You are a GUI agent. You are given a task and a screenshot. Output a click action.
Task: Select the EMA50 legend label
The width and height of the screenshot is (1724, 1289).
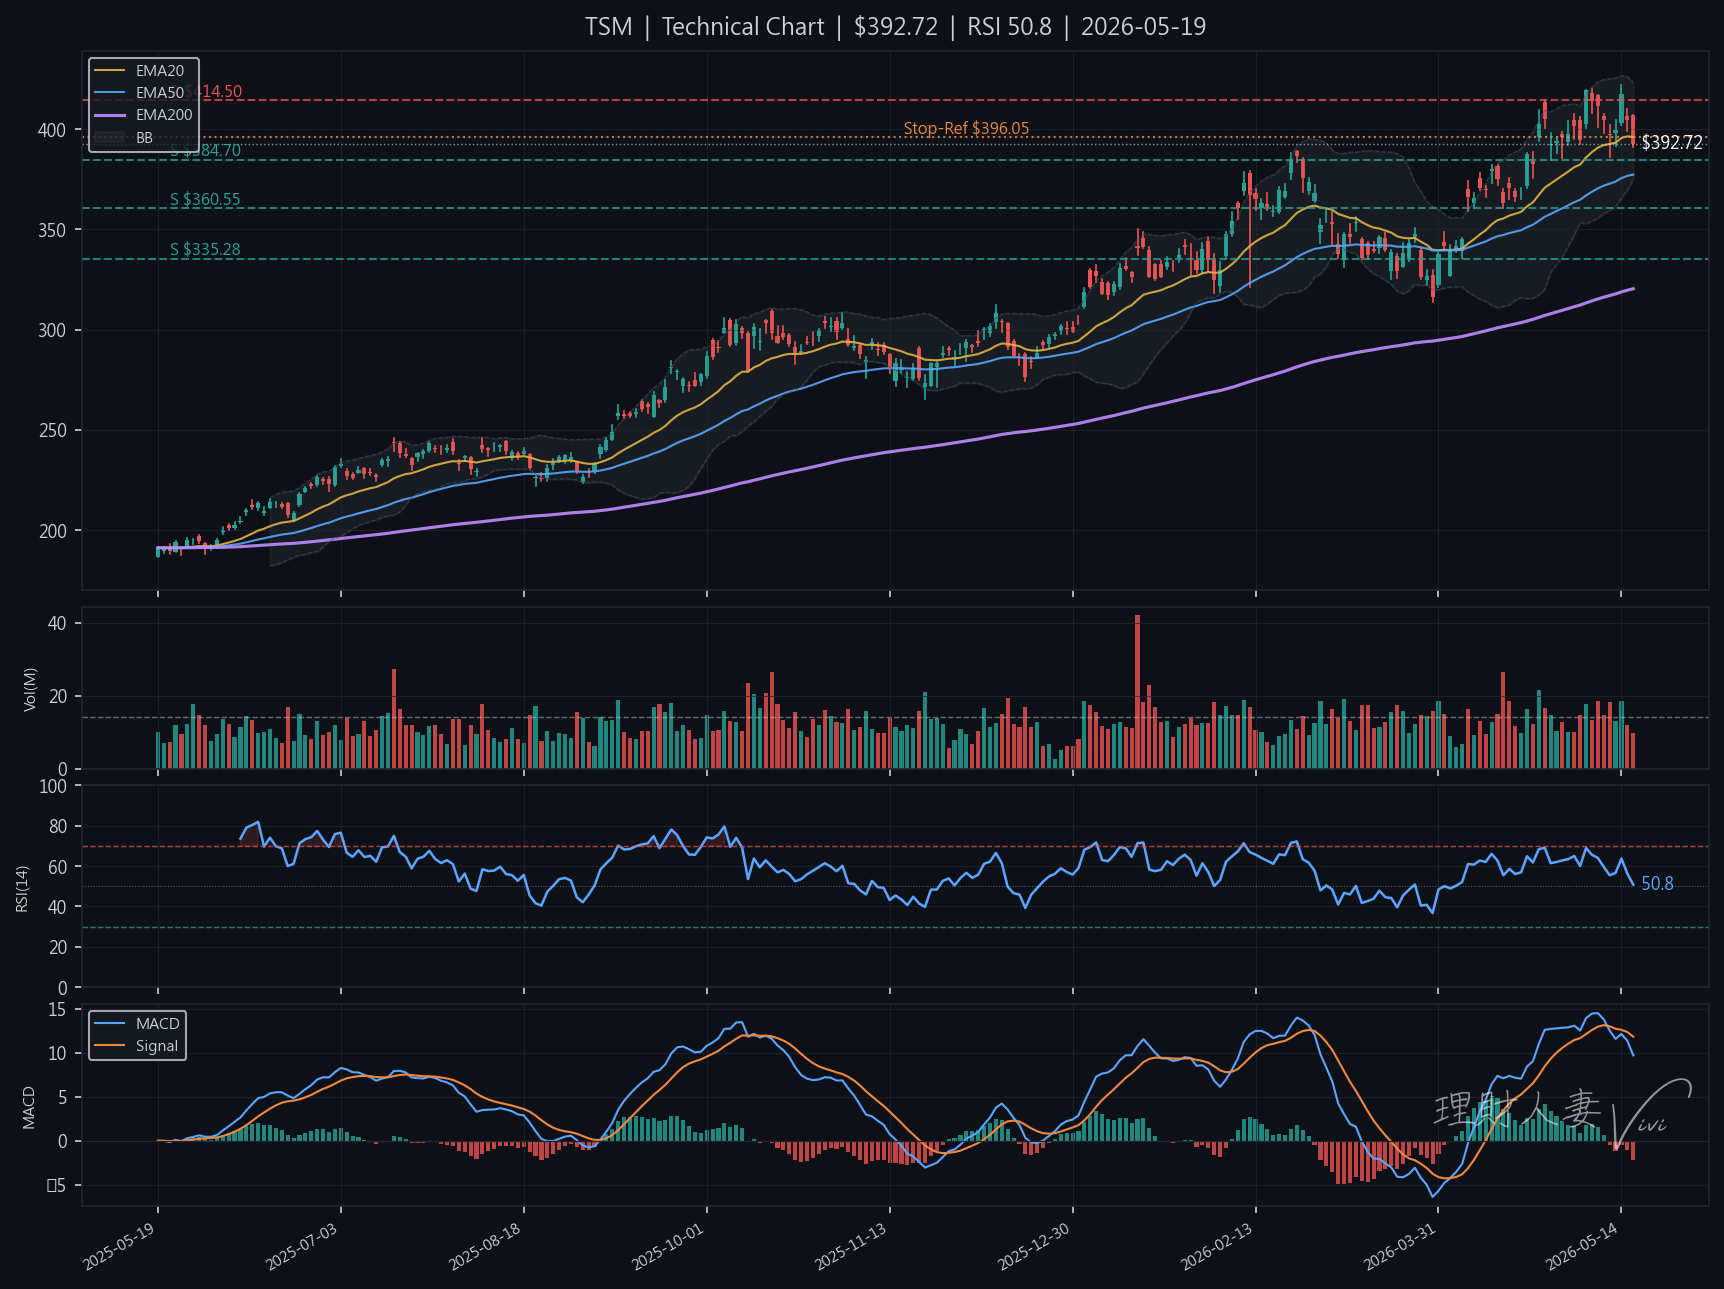(x=160, y=93)
